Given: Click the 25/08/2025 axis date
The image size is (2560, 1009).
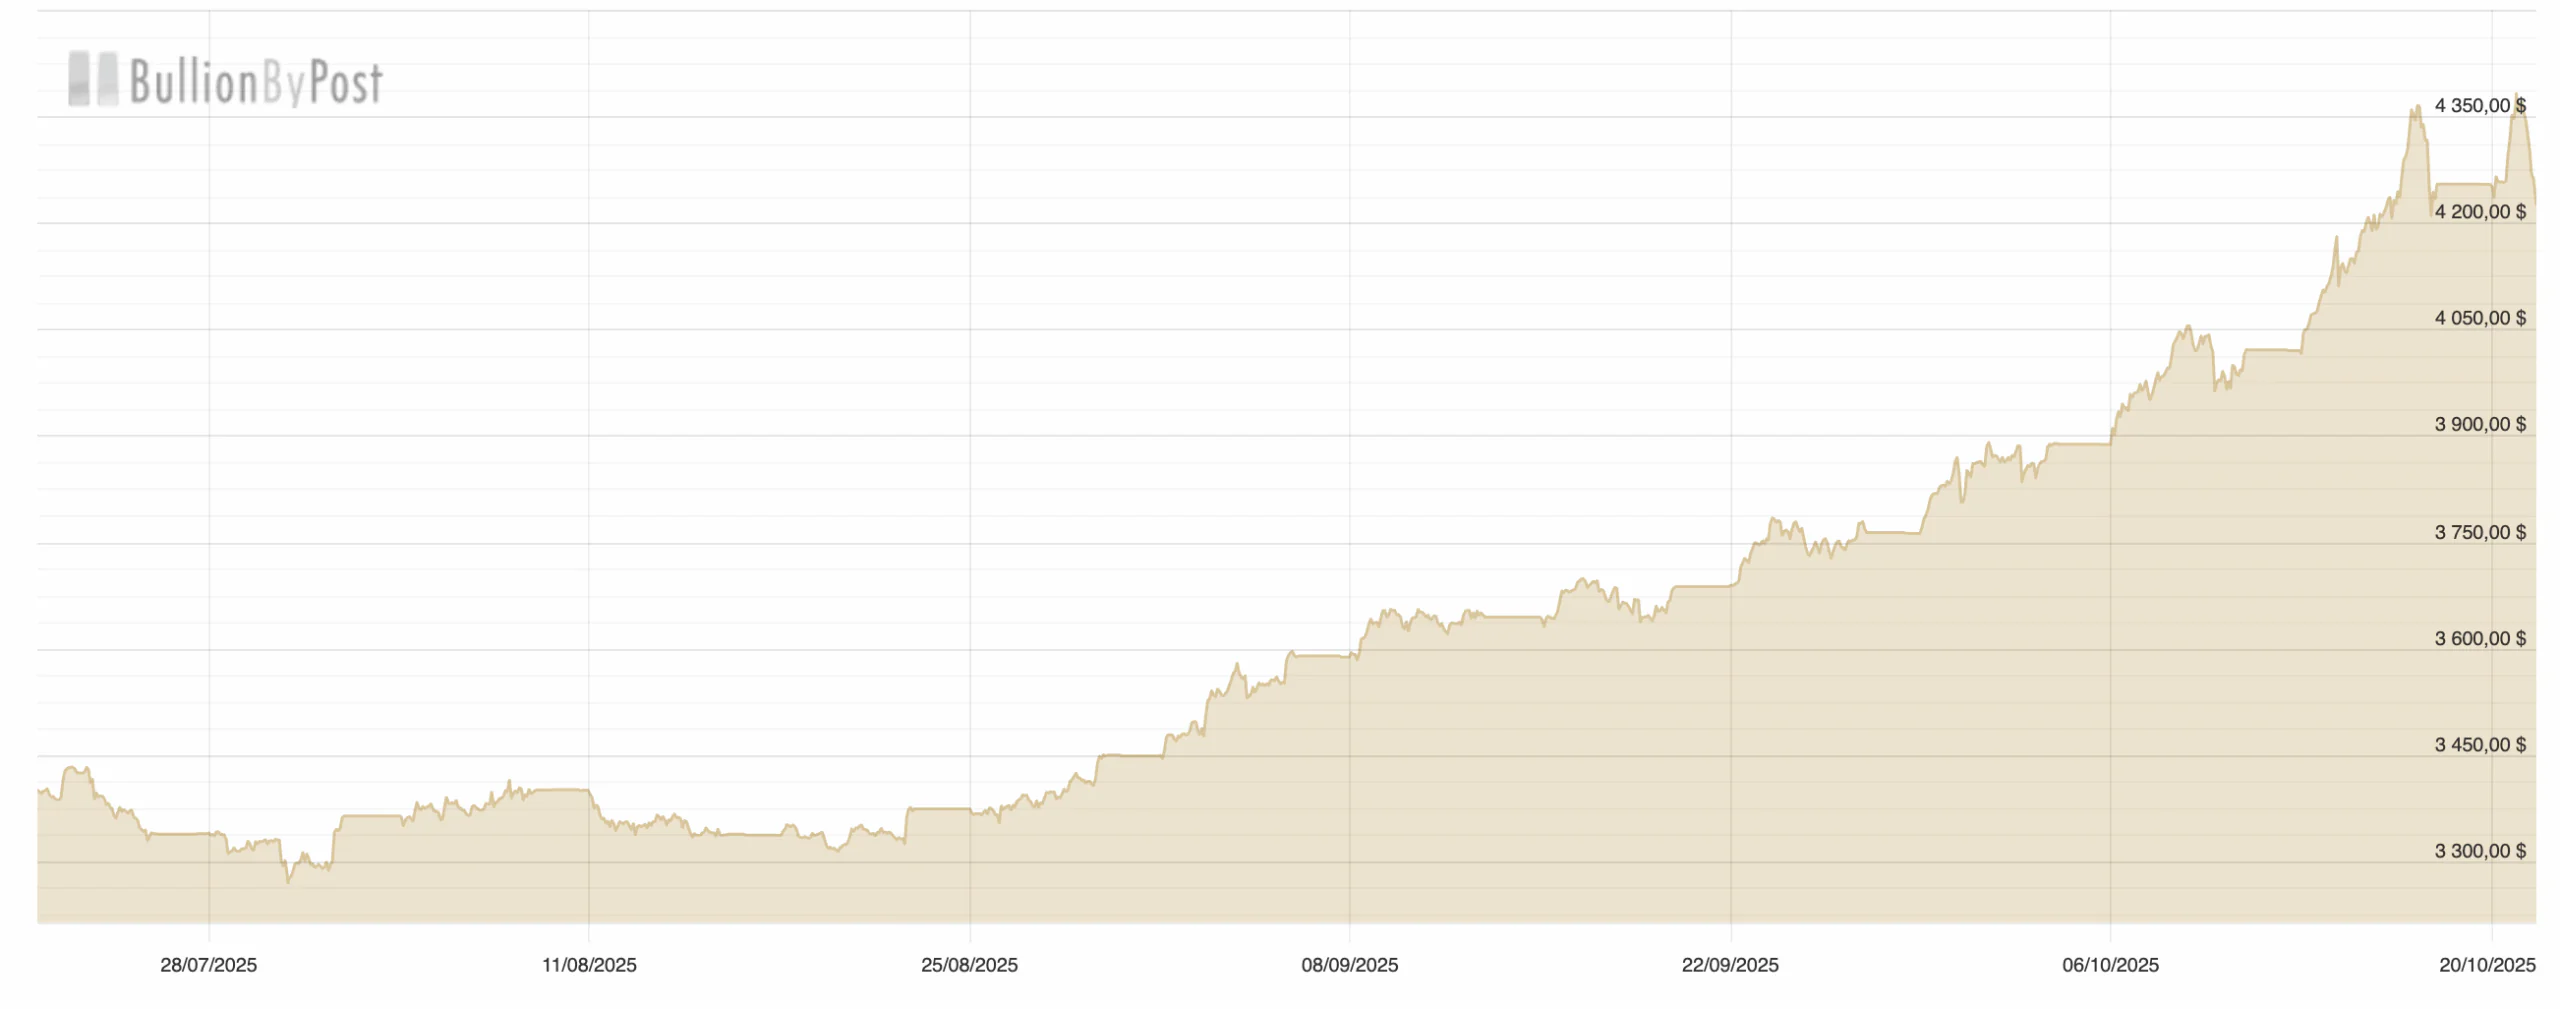Looking at the screenshot, I should point(969,965).
